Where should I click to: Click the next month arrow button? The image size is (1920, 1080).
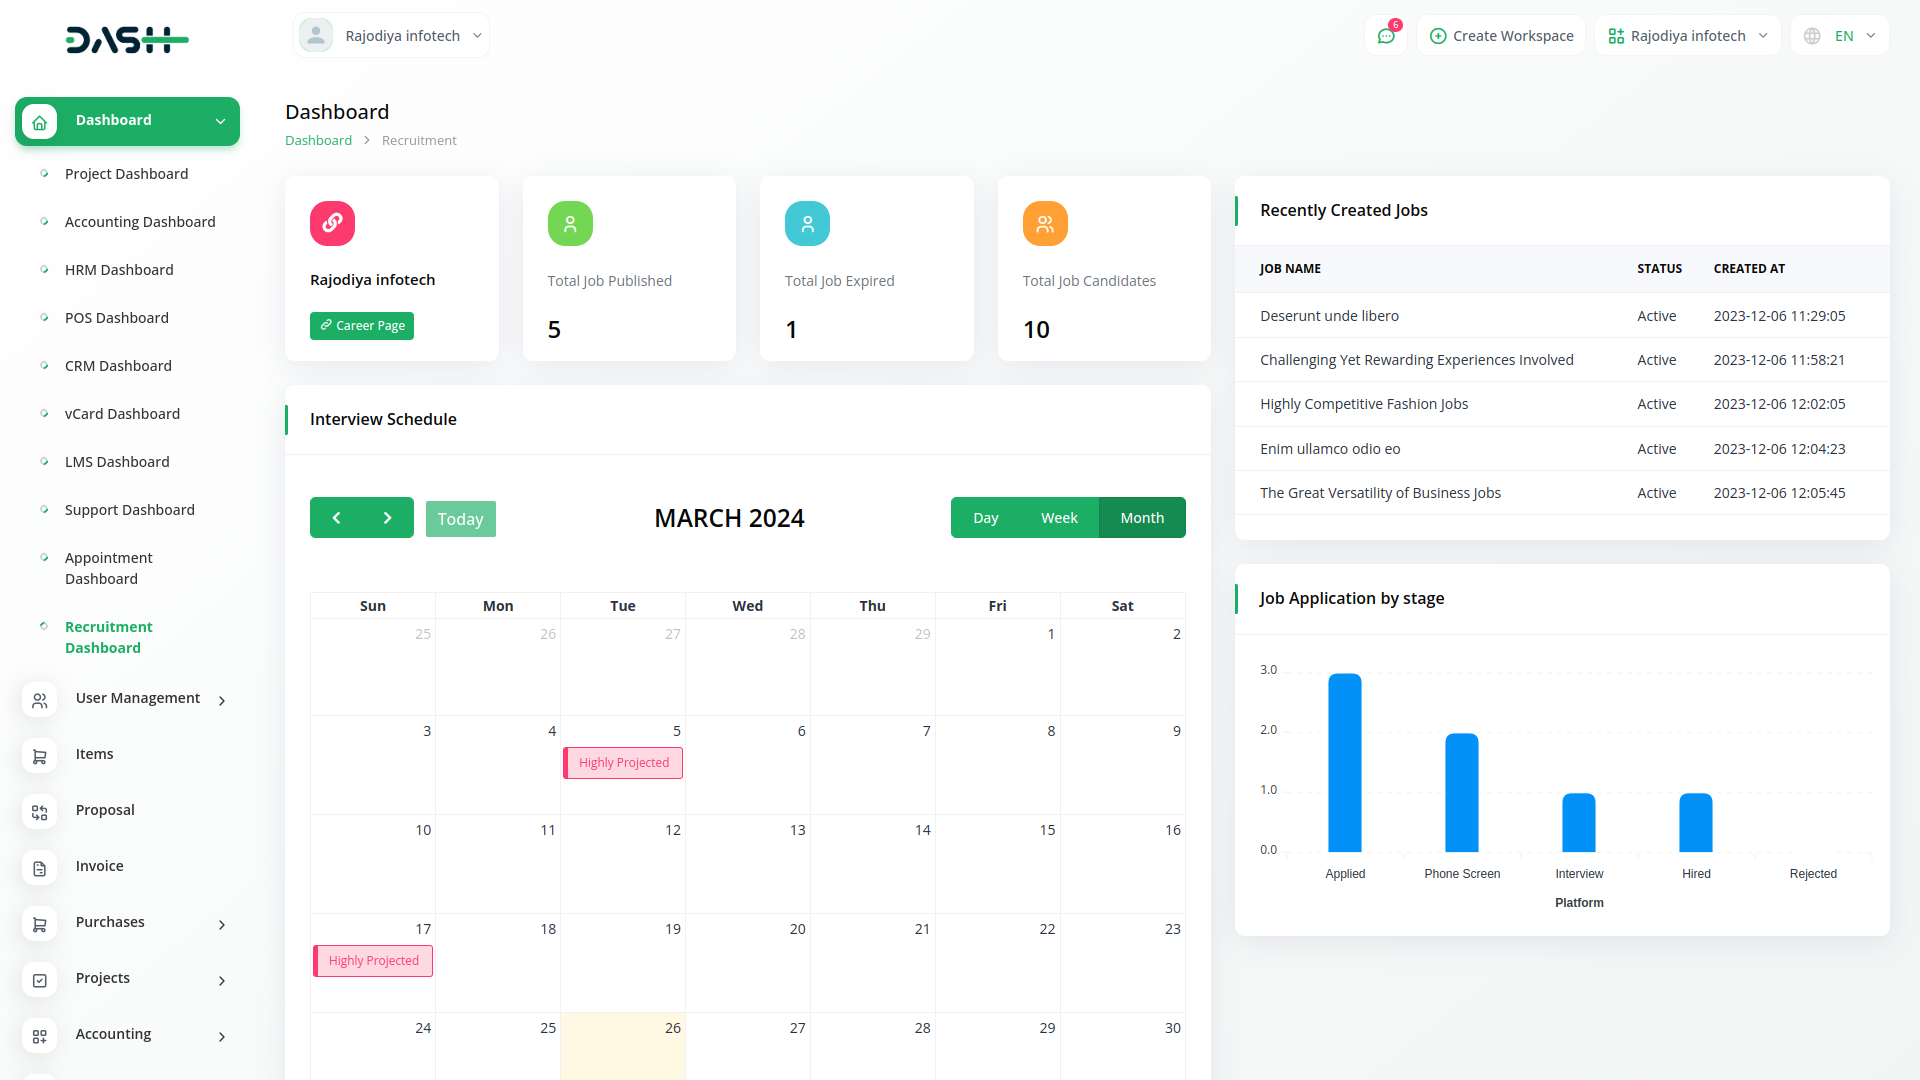(388, 518)
